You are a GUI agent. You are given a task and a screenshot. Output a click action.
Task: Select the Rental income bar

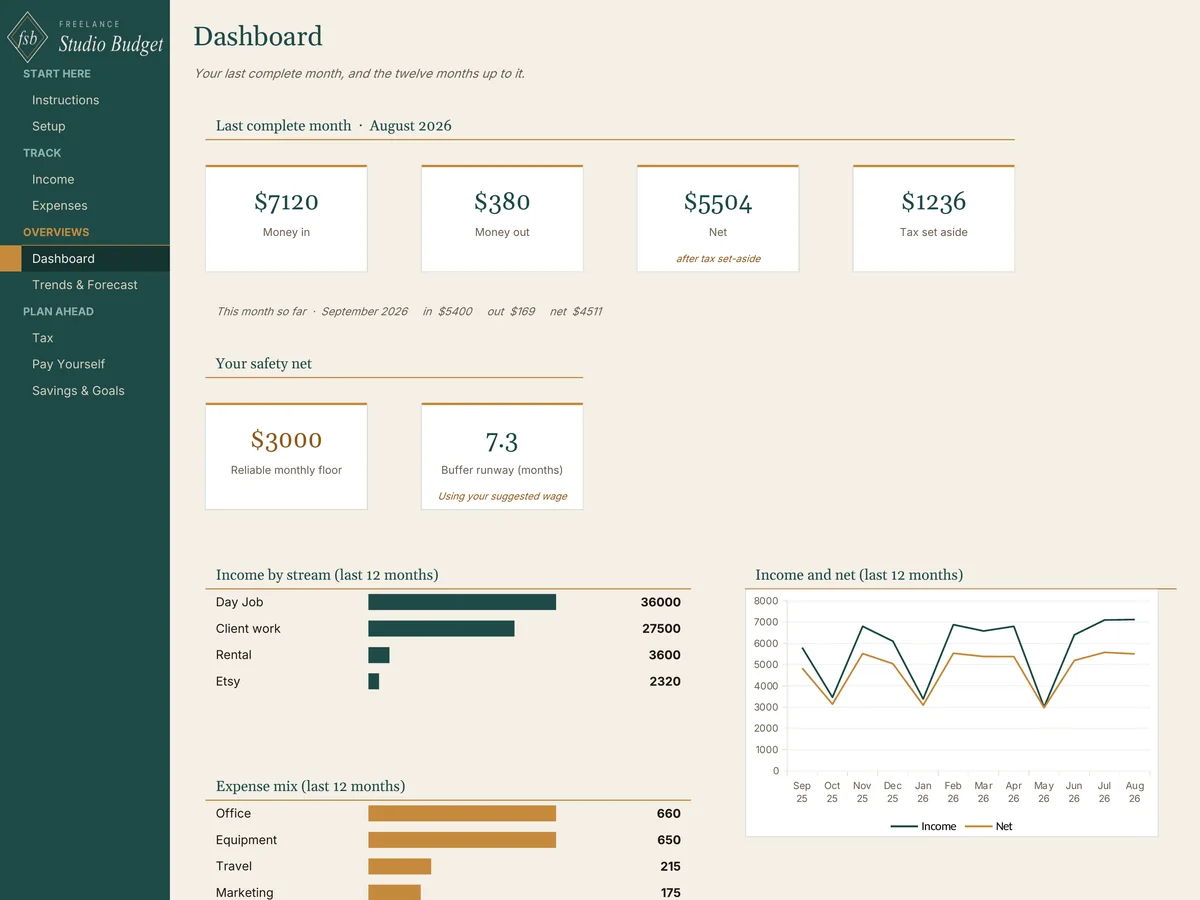click(379, 655)
